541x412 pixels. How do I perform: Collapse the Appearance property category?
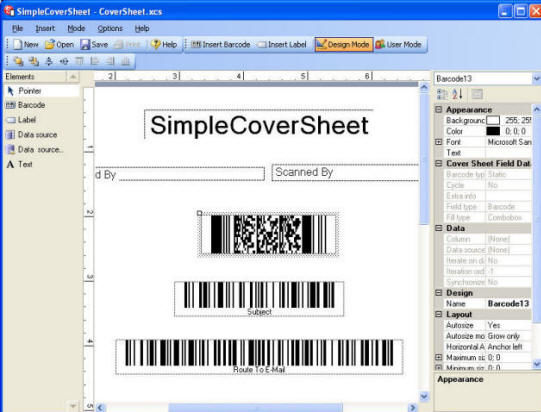click(439, 109)
